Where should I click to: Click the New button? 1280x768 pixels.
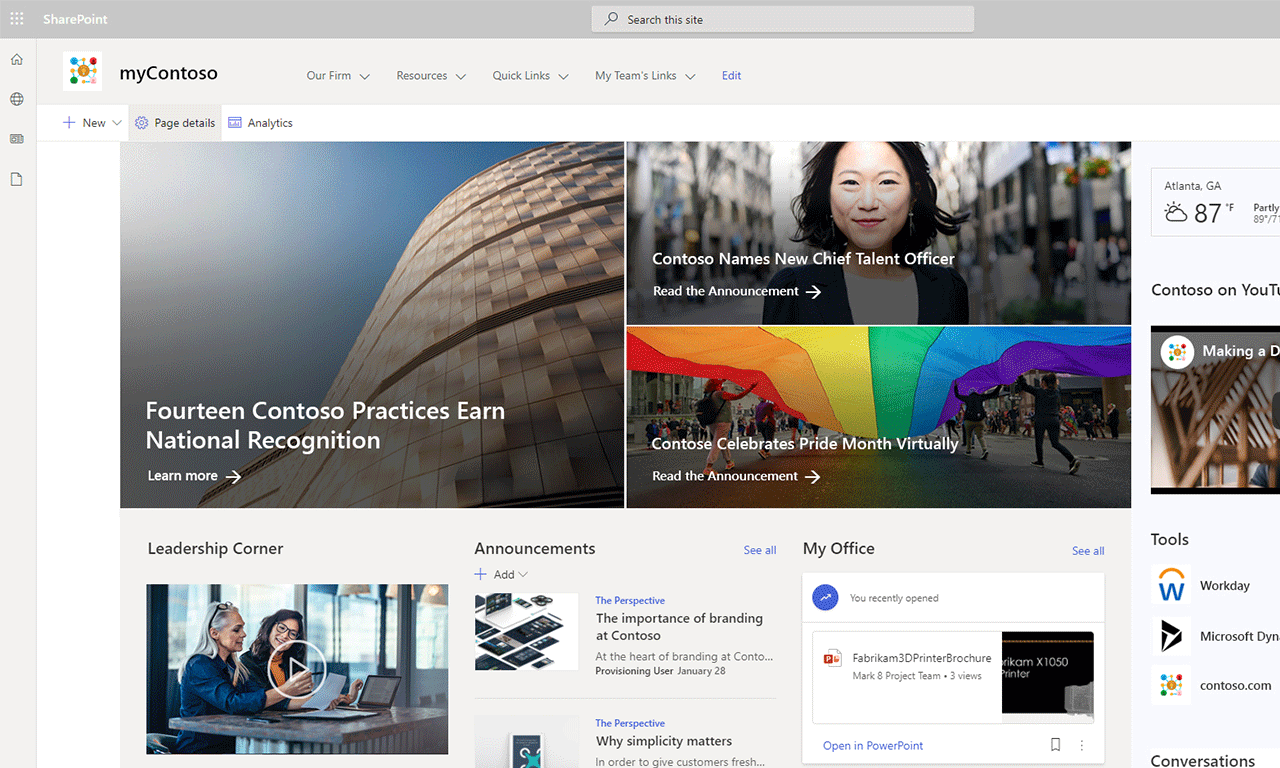[x=93, y=123]
